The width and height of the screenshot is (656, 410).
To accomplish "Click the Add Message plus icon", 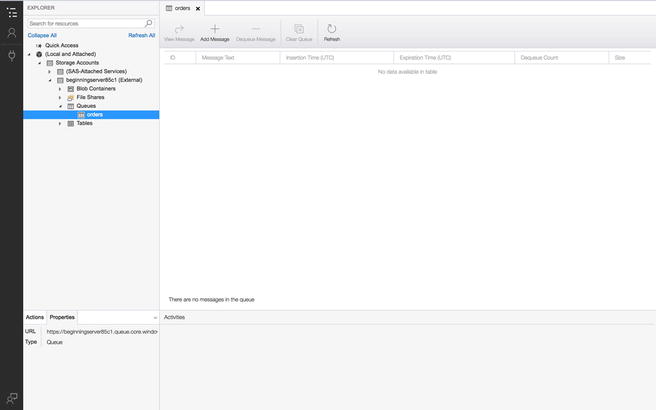I will [214, 30].
